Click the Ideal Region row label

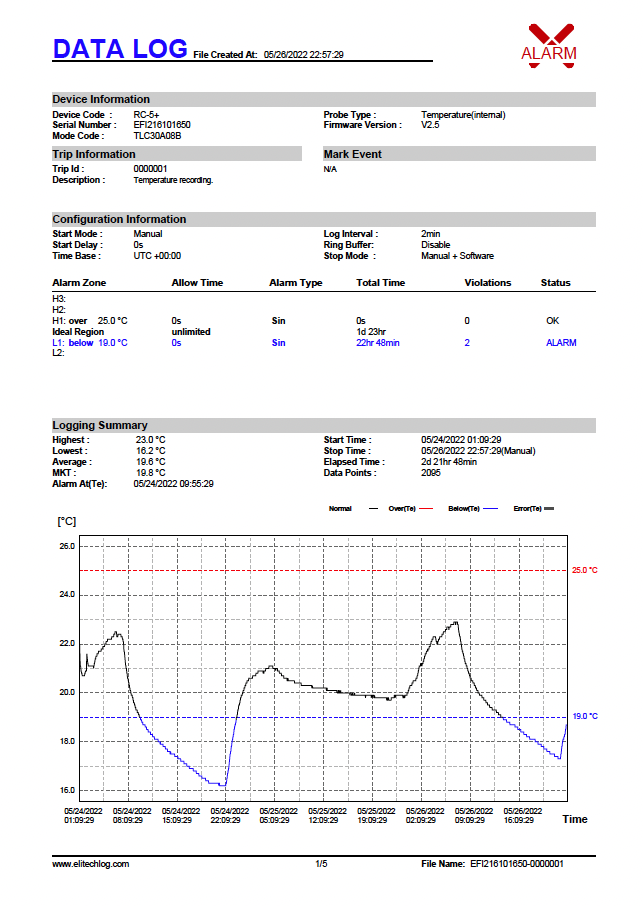[x=78, y=332]
